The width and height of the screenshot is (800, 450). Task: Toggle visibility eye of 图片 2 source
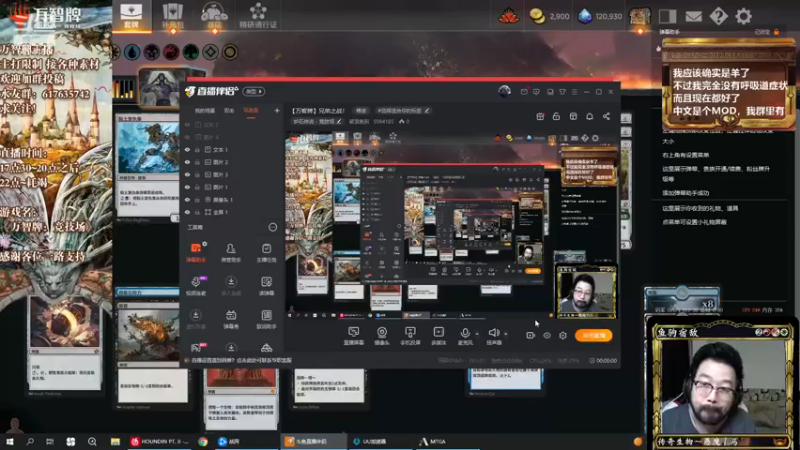[187, 162]
